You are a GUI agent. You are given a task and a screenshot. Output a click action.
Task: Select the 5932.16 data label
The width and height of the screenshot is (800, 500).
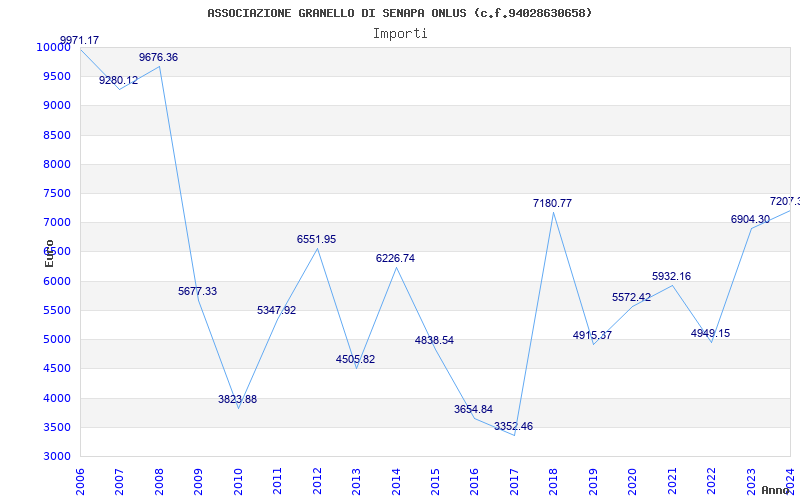pos(671,277)
